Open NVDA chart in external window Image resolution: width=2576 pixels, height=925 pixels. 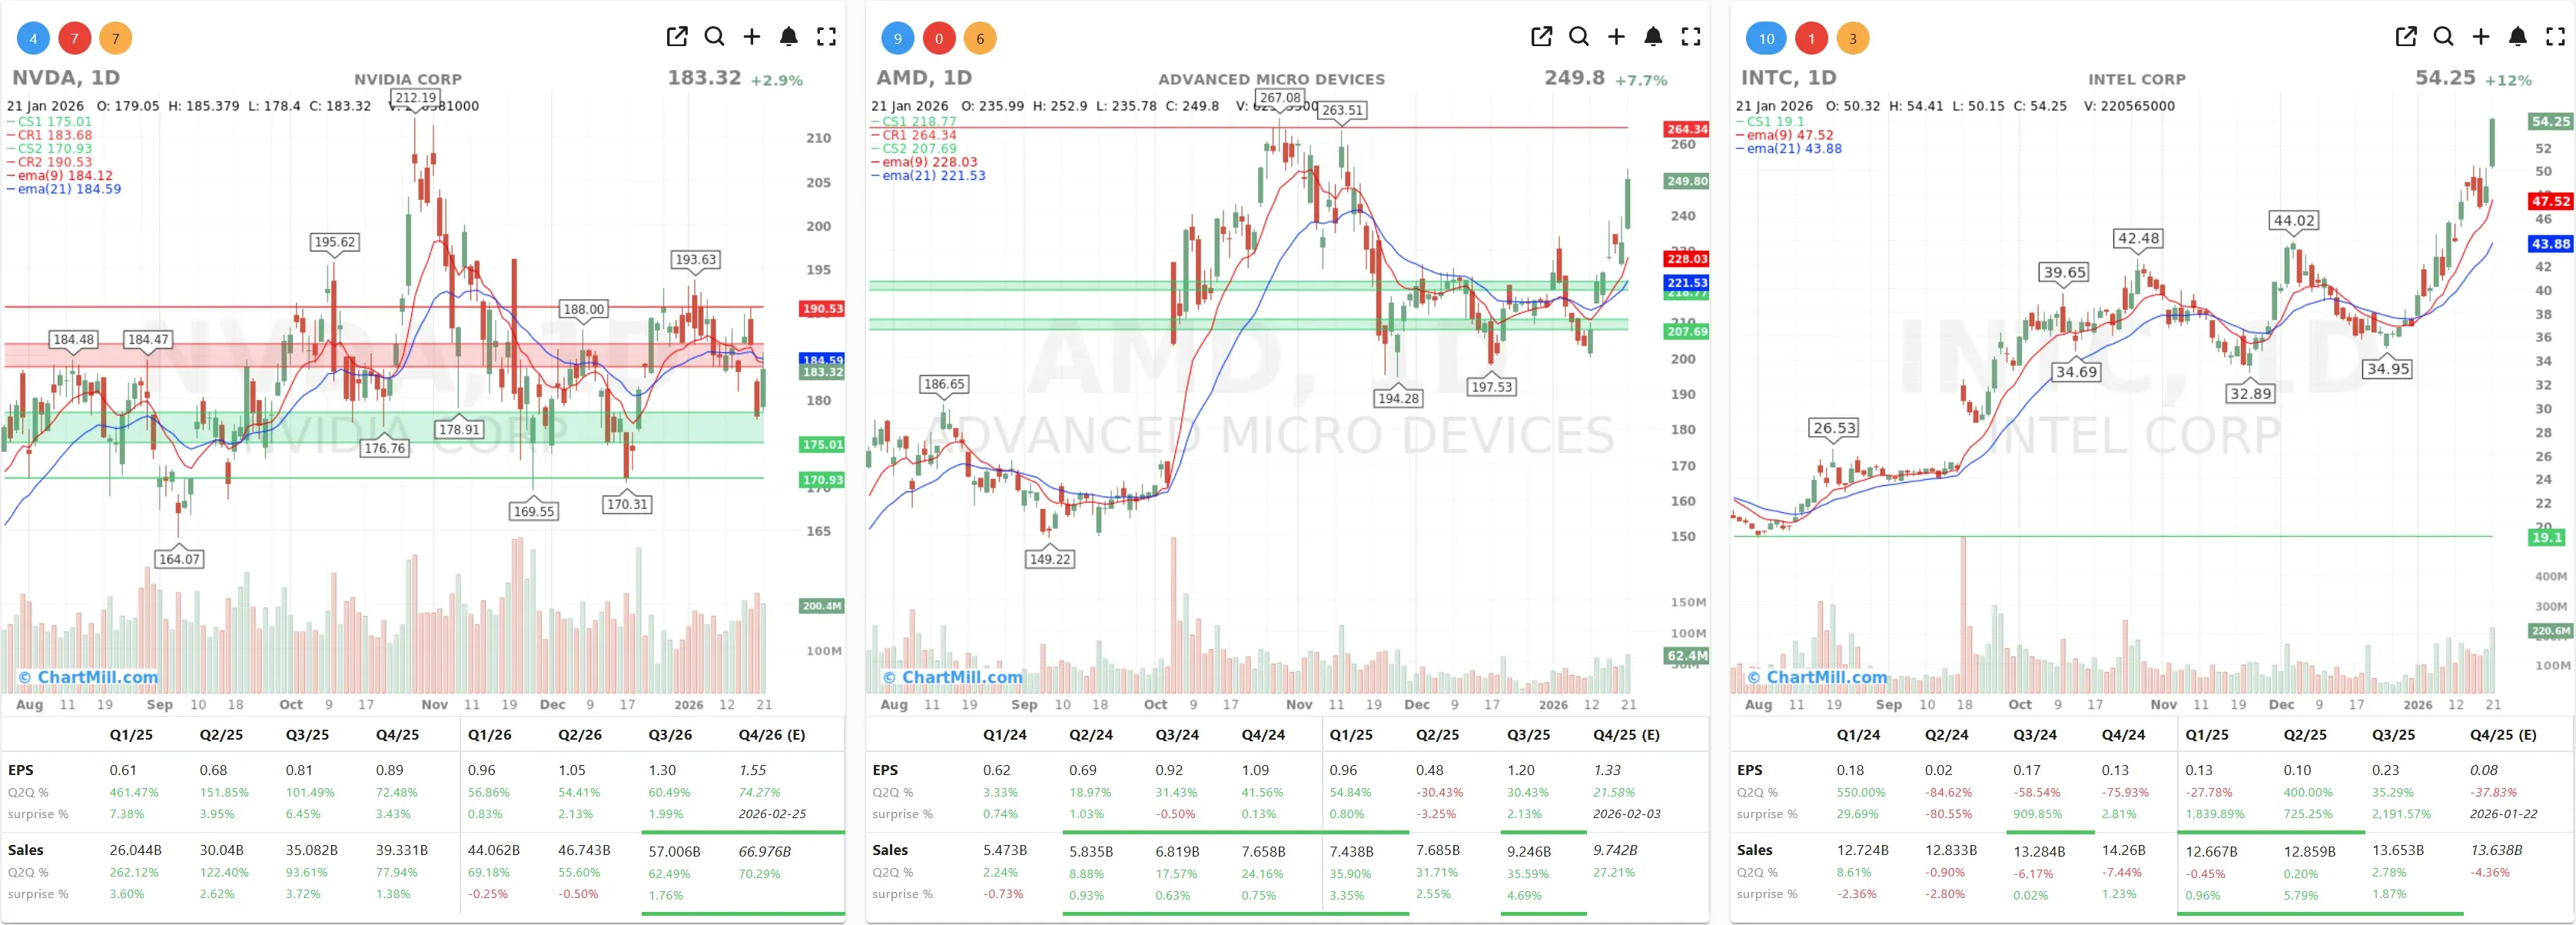(x=677, y=37)
